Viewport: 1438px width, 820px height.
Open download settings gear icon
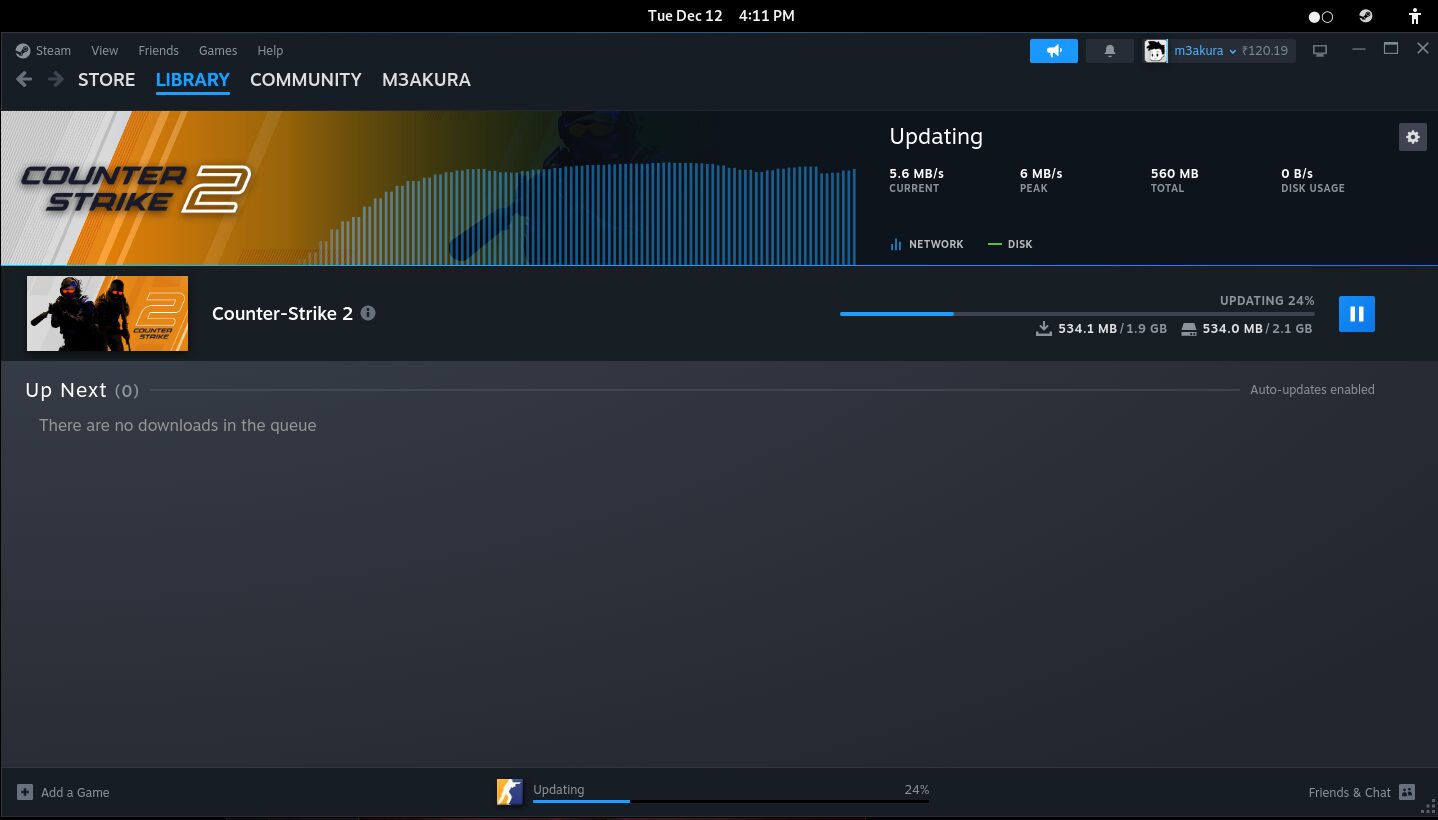1412,137
